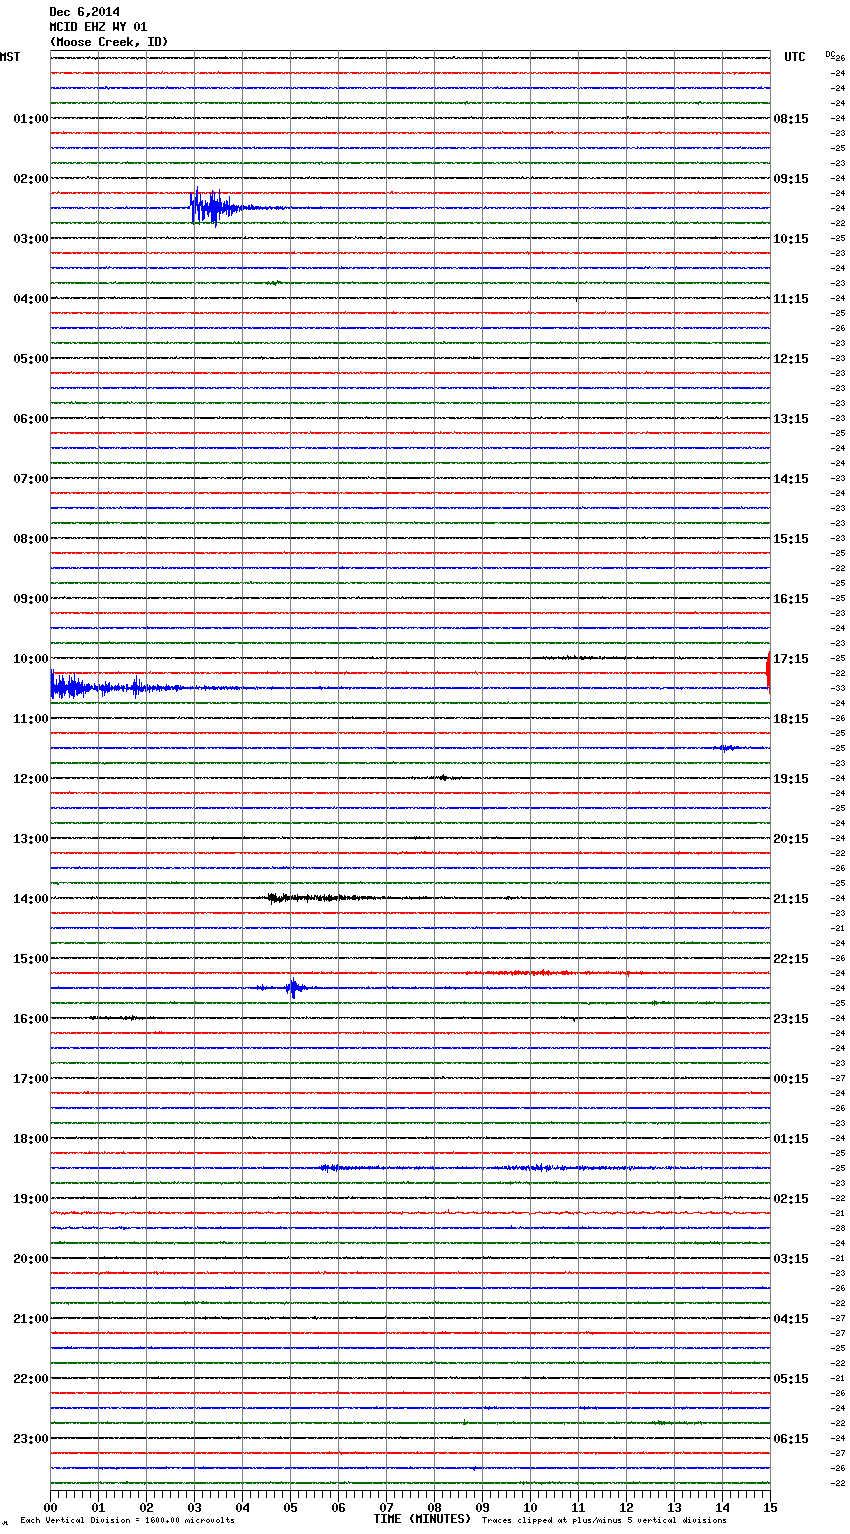Click the 02:15 UTC time label
The width and height of the screenshot is (850, 1534).
click(791, 1199)
